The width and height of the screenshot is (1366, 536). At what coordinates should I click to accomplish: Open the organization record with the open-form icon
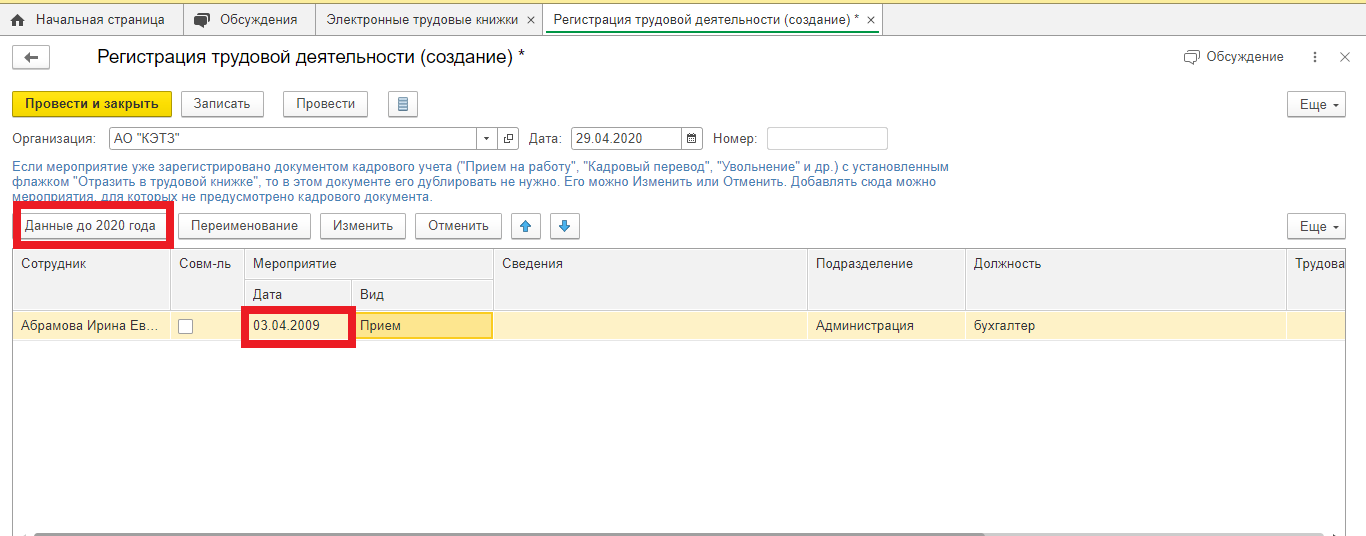click(x=509, y=139)
